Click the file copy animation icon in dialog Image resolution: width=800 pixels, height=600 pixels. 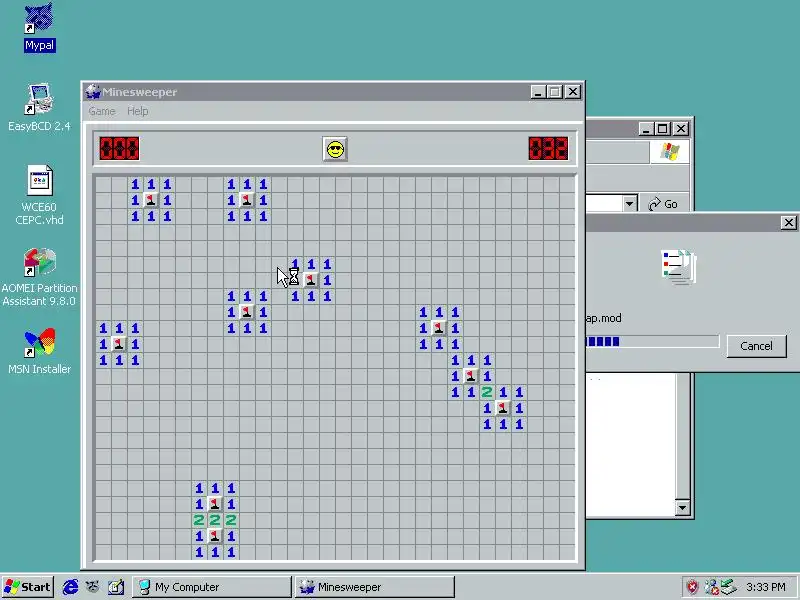679,267
